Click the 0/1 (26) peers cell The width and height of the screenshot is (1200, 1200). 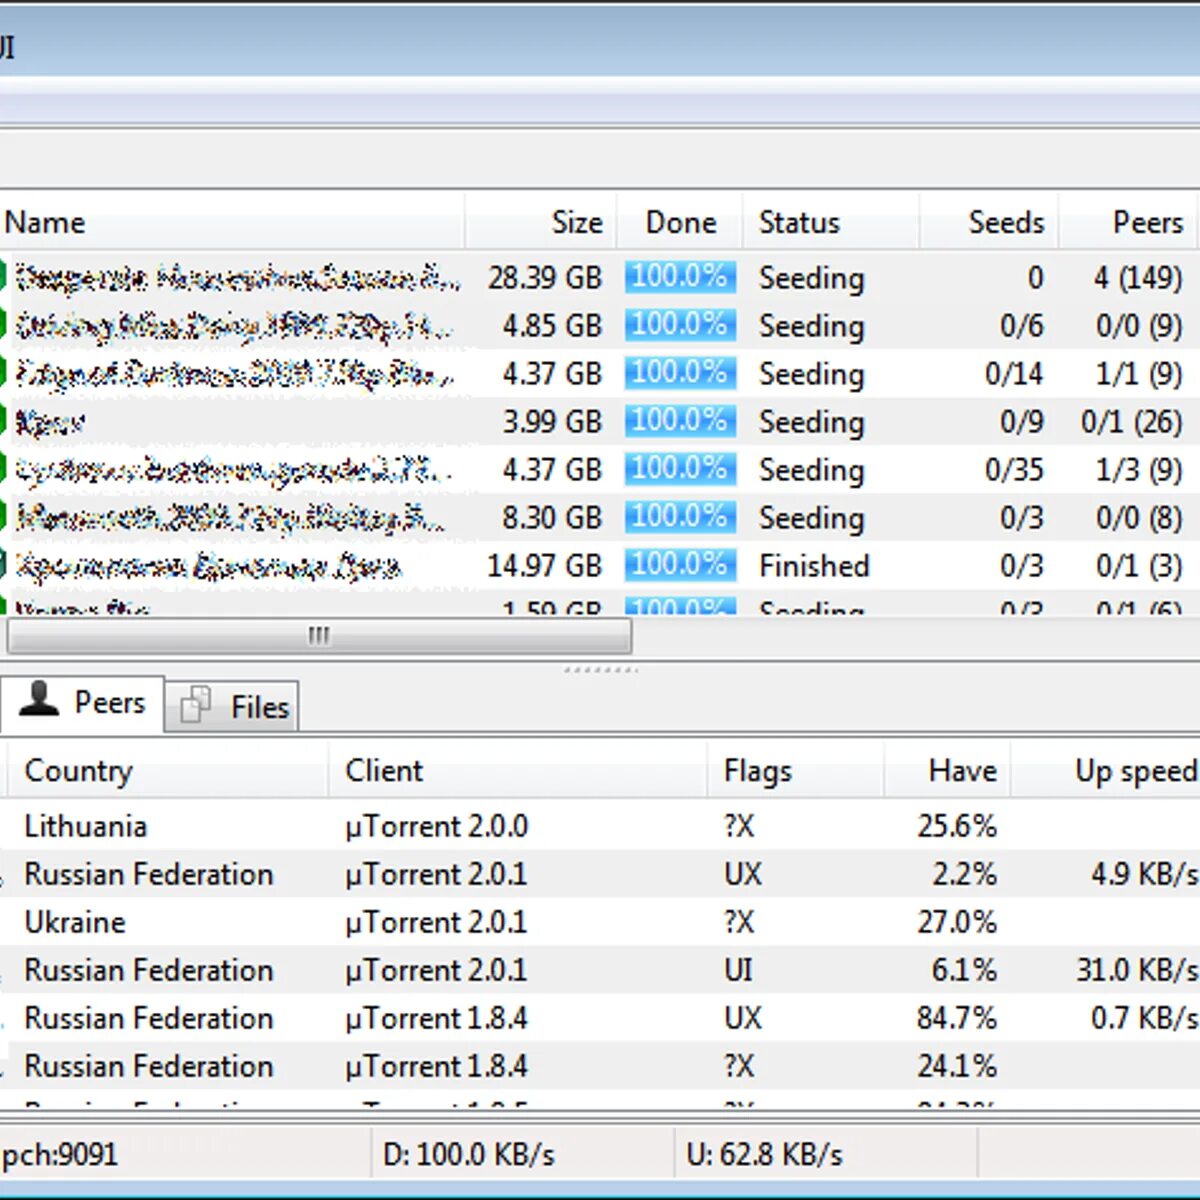1132,421
